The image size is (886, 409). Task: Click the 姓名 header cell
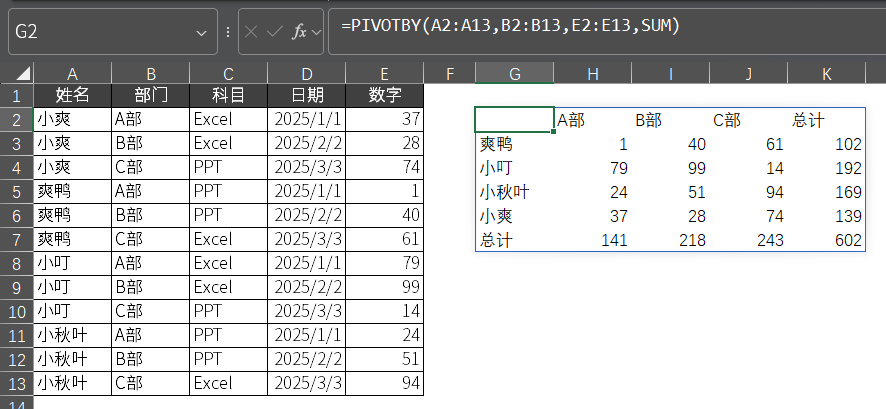[73, 95]
